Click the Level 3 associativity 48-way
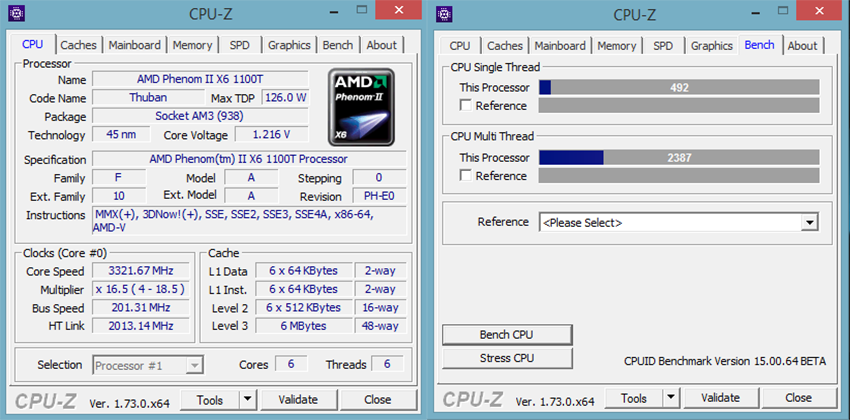The width and height of the screenshot is (850, 420). click(x=380, y=326)
